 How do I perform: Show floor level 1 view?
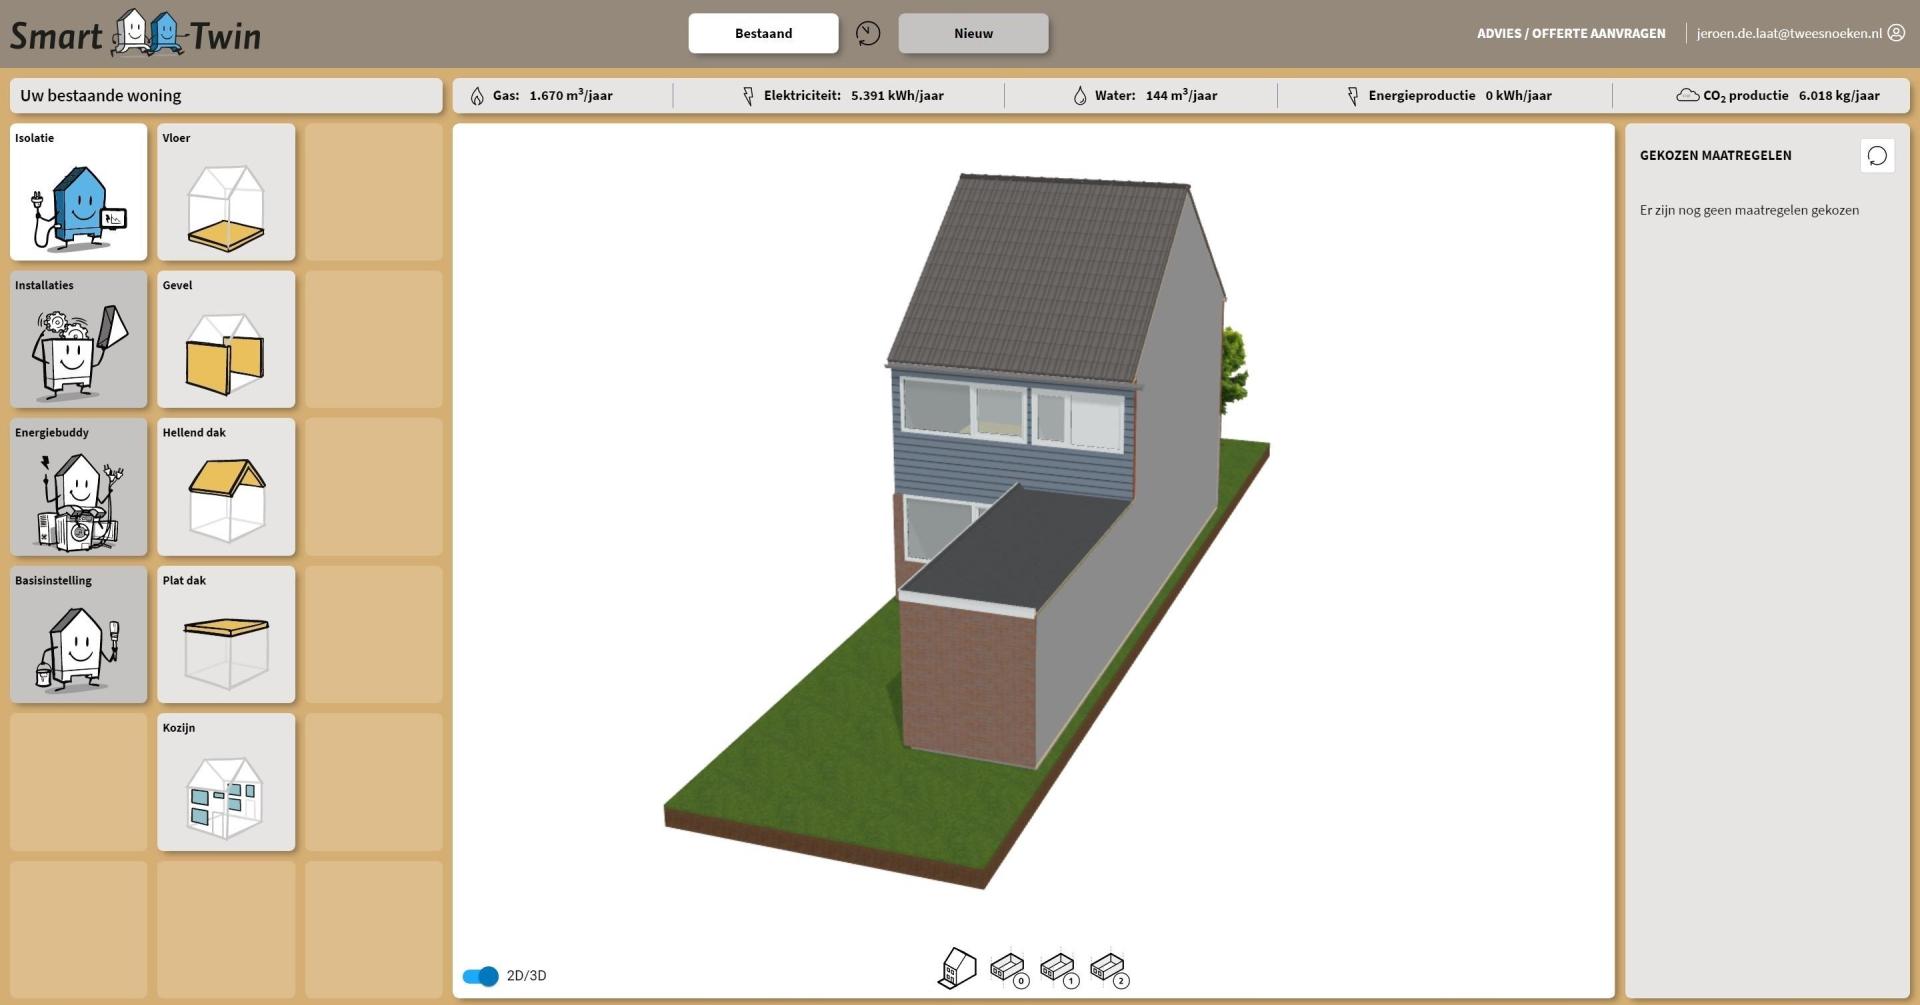point(1058,968)
